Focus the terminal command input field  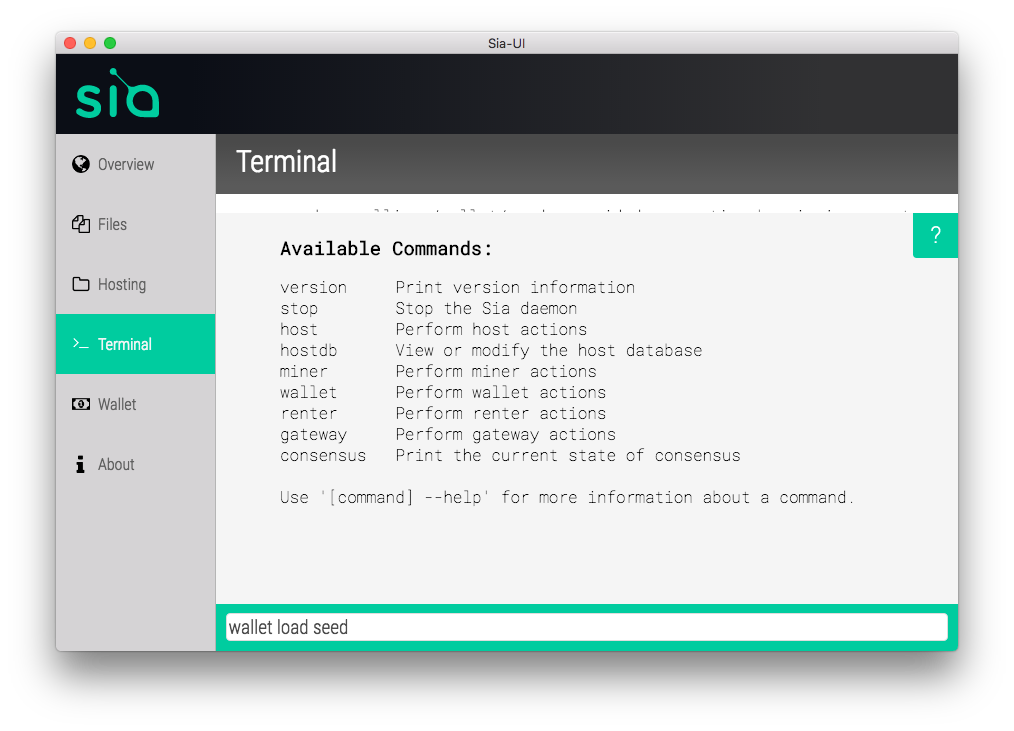click(587, 627)
